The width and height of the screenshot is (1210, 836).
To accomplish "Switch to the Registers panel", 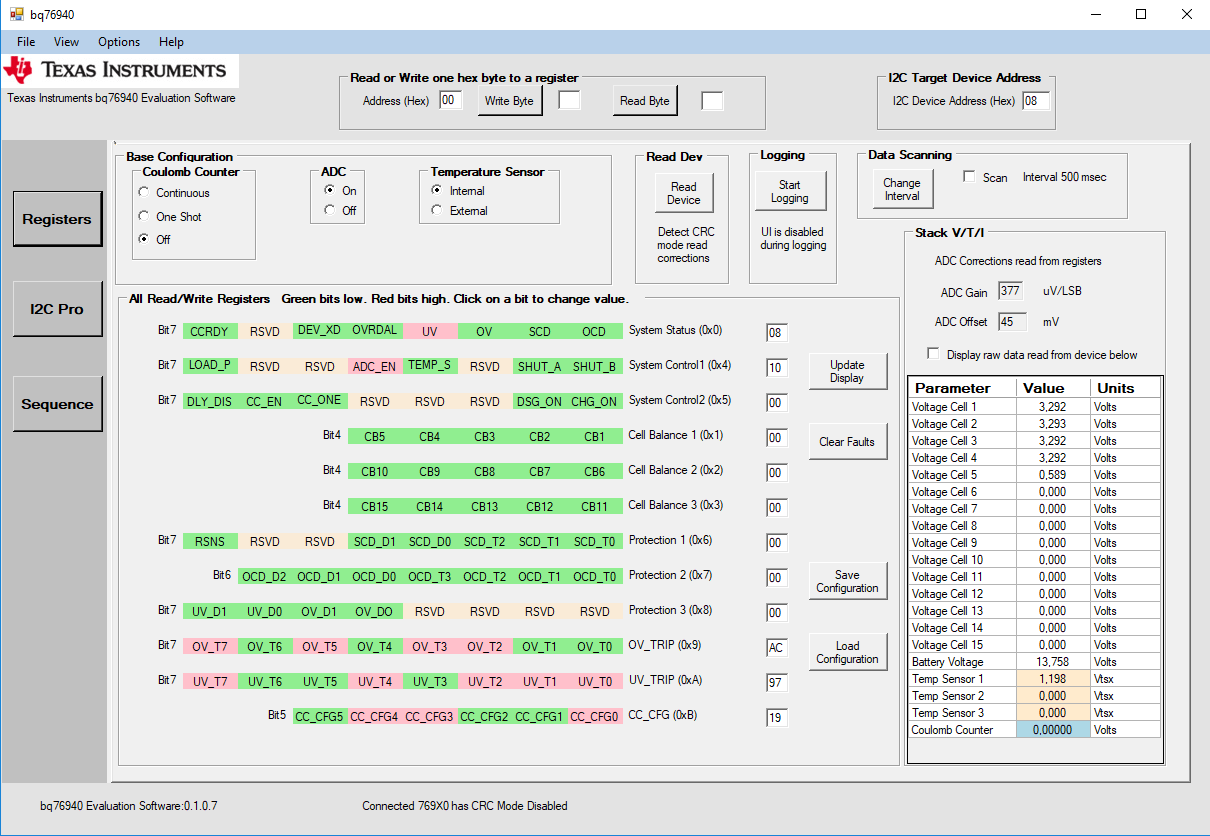I will pyautogui.click(x=57, y=219).
